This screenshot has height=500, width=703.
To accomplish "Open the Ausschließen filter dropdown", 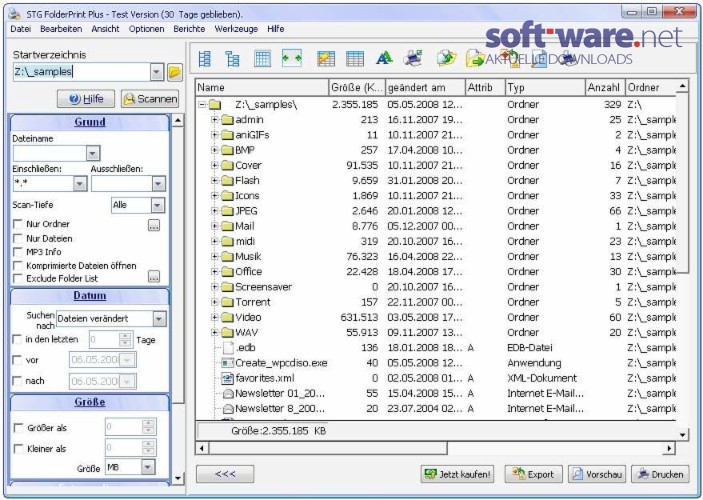I will coord(158,183).
